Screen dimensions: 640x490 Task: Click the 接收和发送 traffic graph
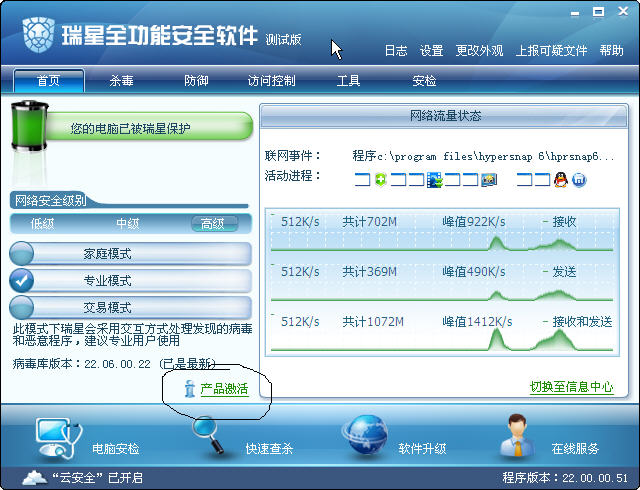pos(442,332)
